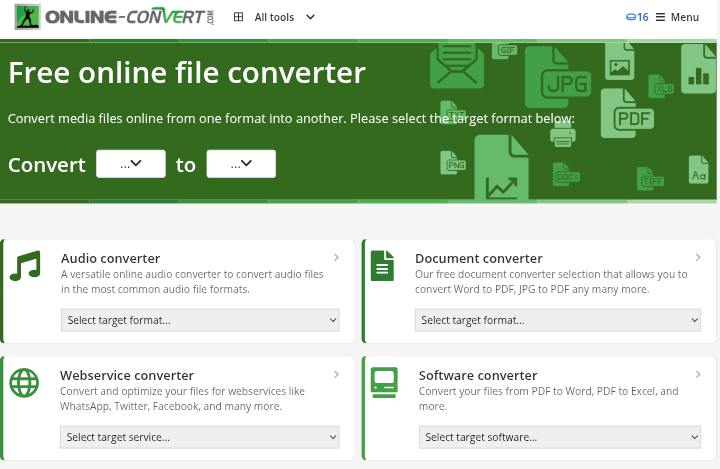Open the Select target software dropdown
The width and height of the screenshot is (720, 469).
click(560, 437)
